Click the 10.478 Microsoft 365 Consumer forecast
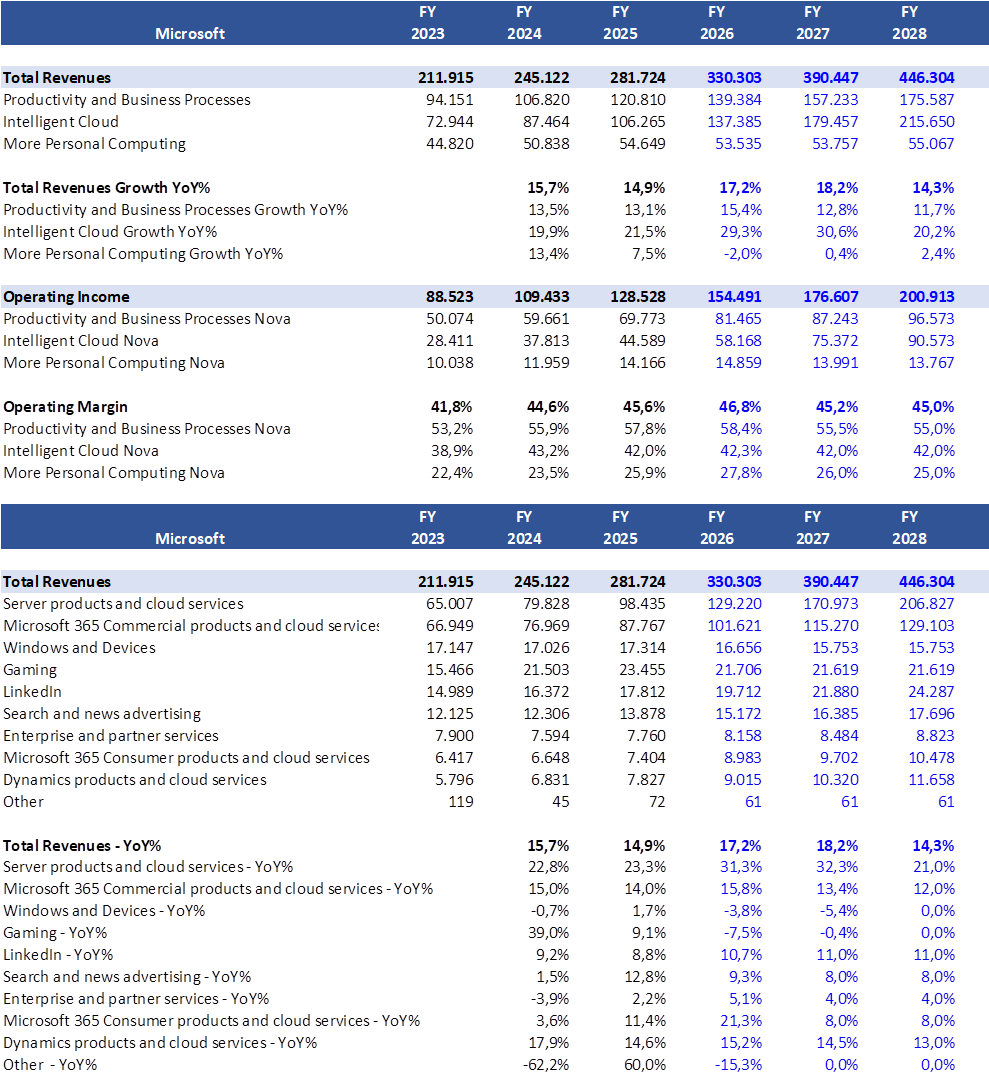Image resolution: width=989 pixels, height=1076 pixels. point(931,758)
